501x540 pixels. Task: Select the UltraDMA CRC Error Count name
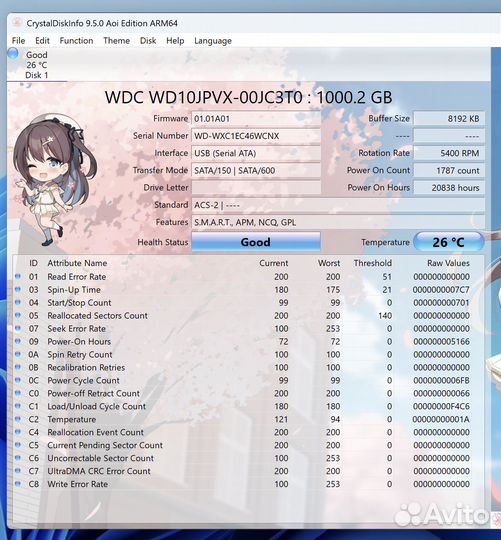coord(99,471)
